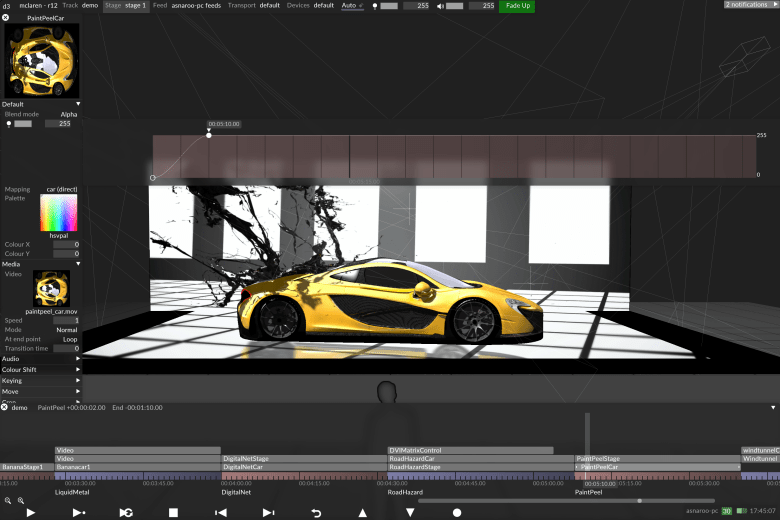
Task: Select the PaintPeelStage layer on timeline
Action: pos(658,458)
